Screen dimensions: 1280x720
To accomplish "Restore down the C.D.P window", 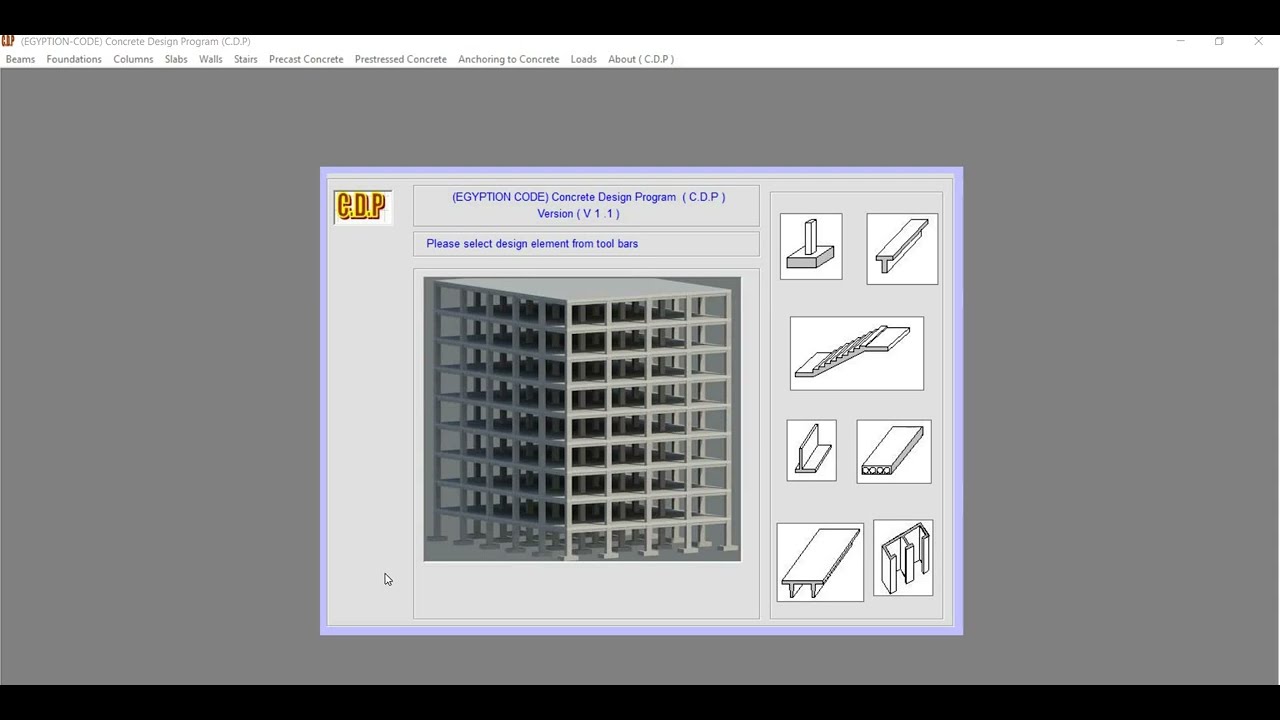I will click(x=1219, y=41).
